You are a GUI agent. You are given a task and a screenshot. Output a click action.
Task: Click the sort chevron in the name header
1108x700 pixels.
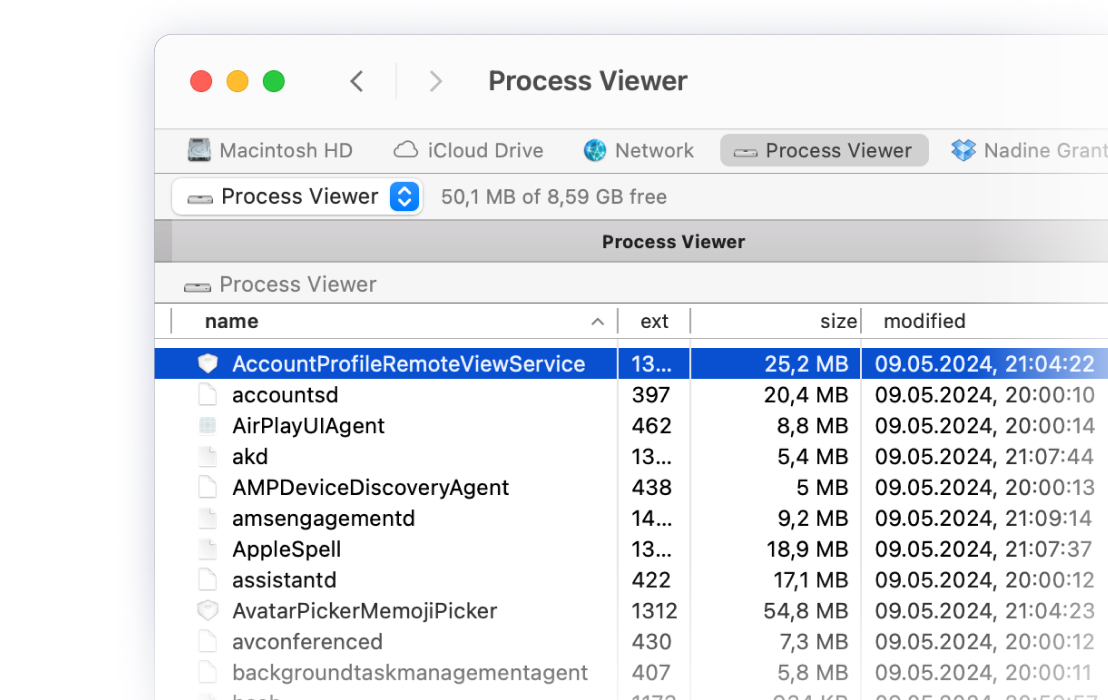[597, 321]
